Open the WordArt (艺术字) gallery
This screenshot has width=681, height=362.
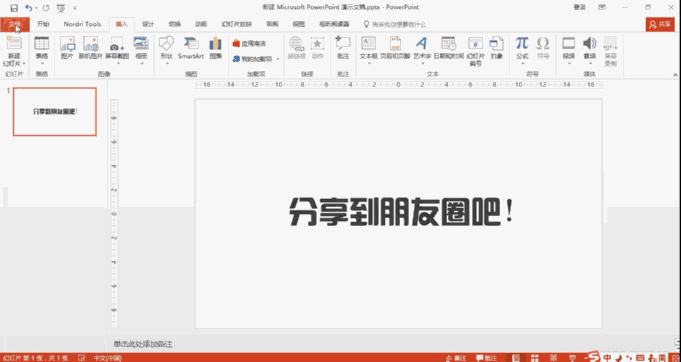point(422,50)
